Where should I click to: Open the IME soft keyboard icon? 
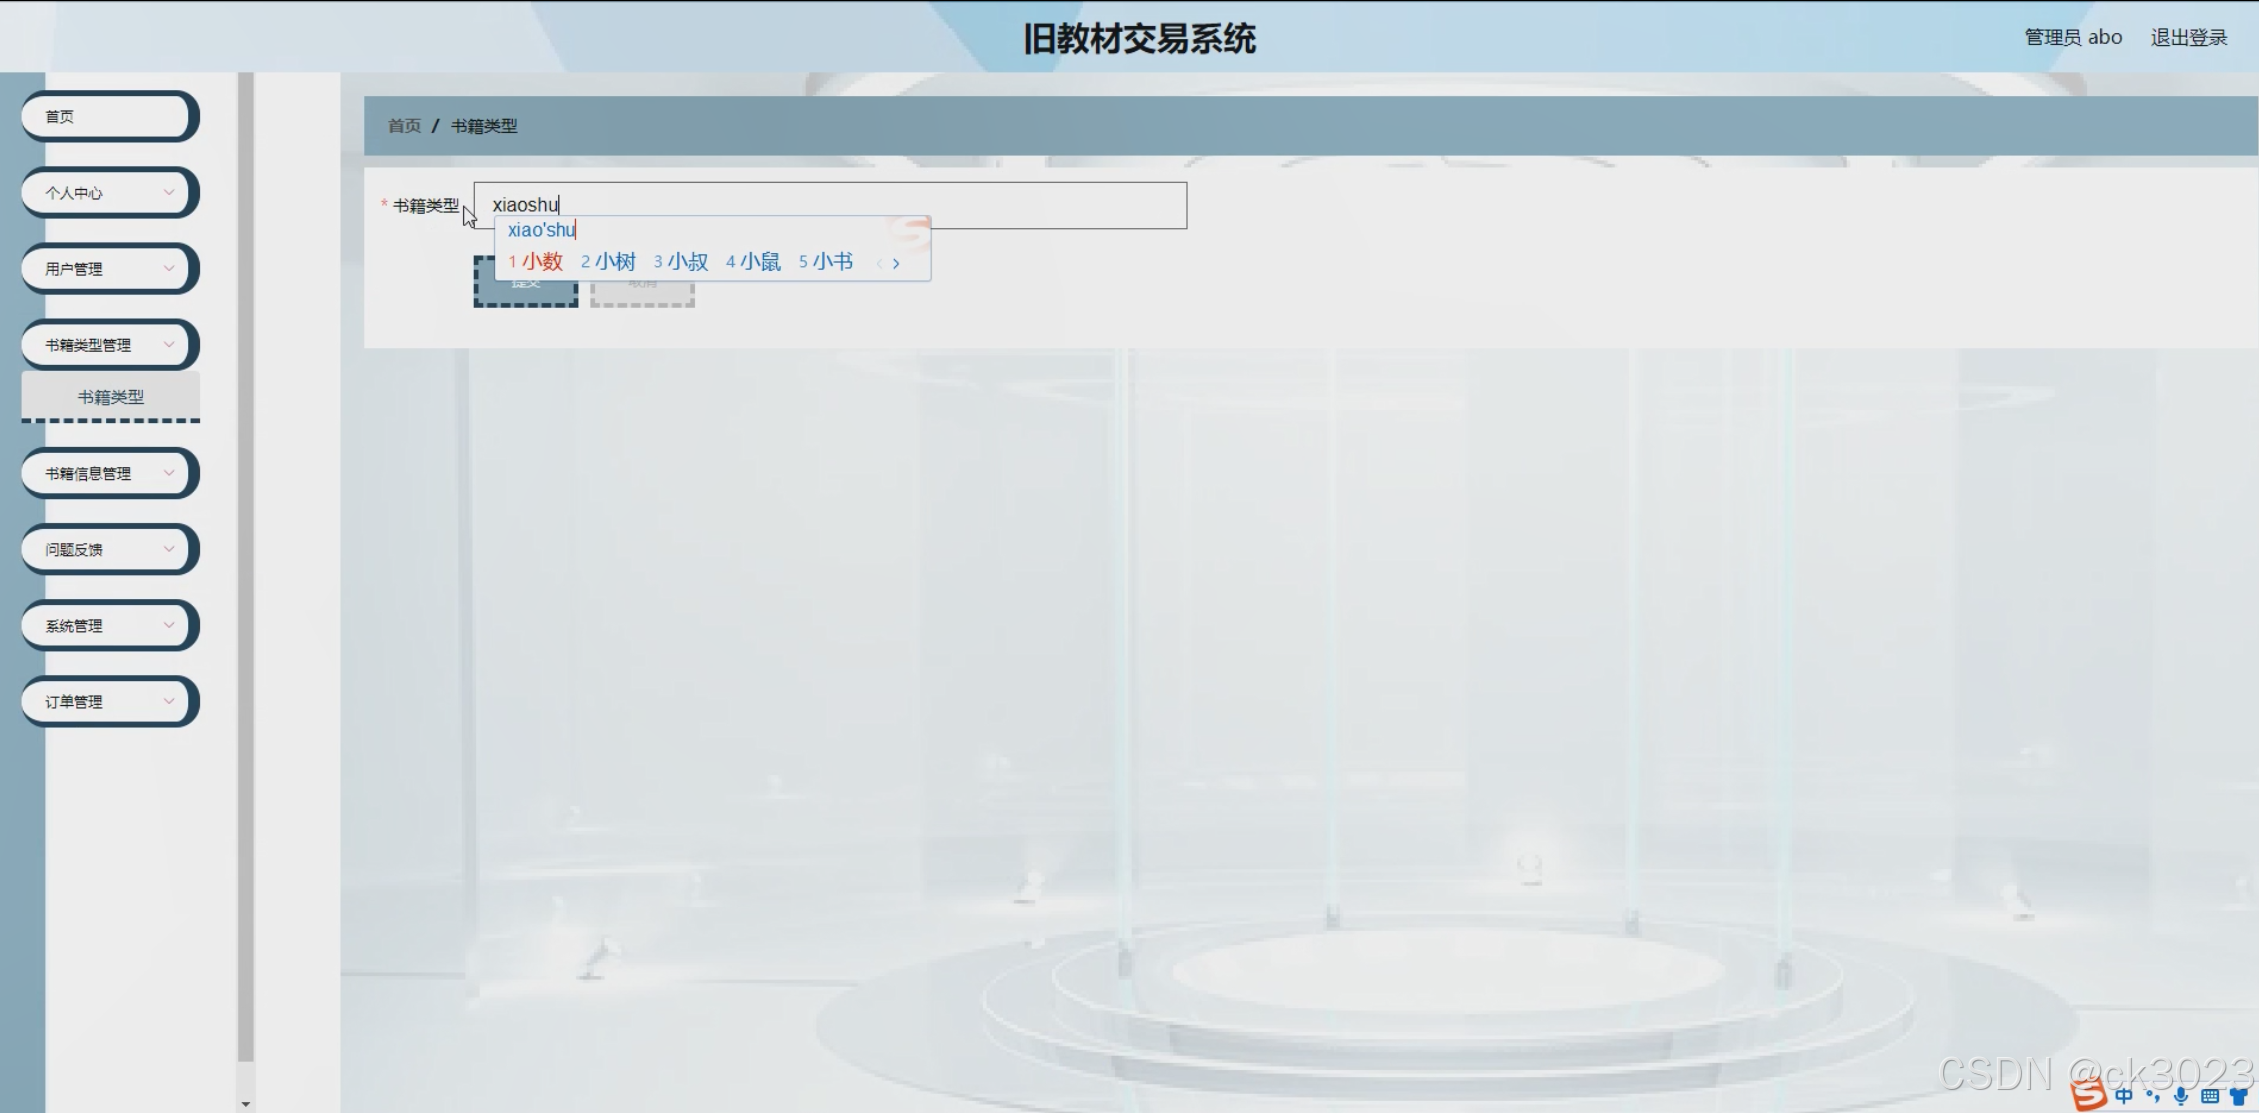2210,1096
